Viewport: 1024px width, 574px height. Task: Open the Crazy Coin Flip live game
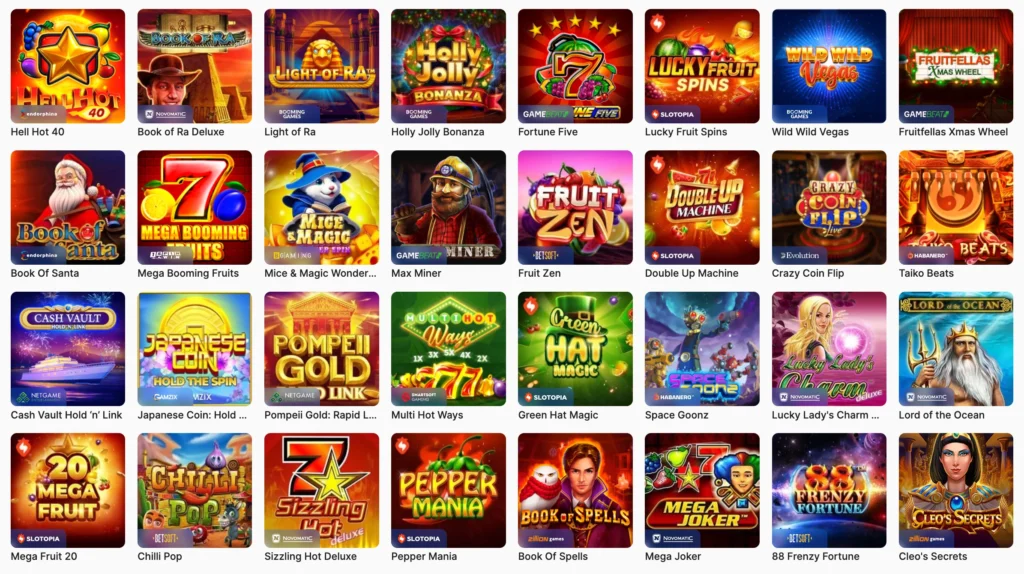[829, 208]
